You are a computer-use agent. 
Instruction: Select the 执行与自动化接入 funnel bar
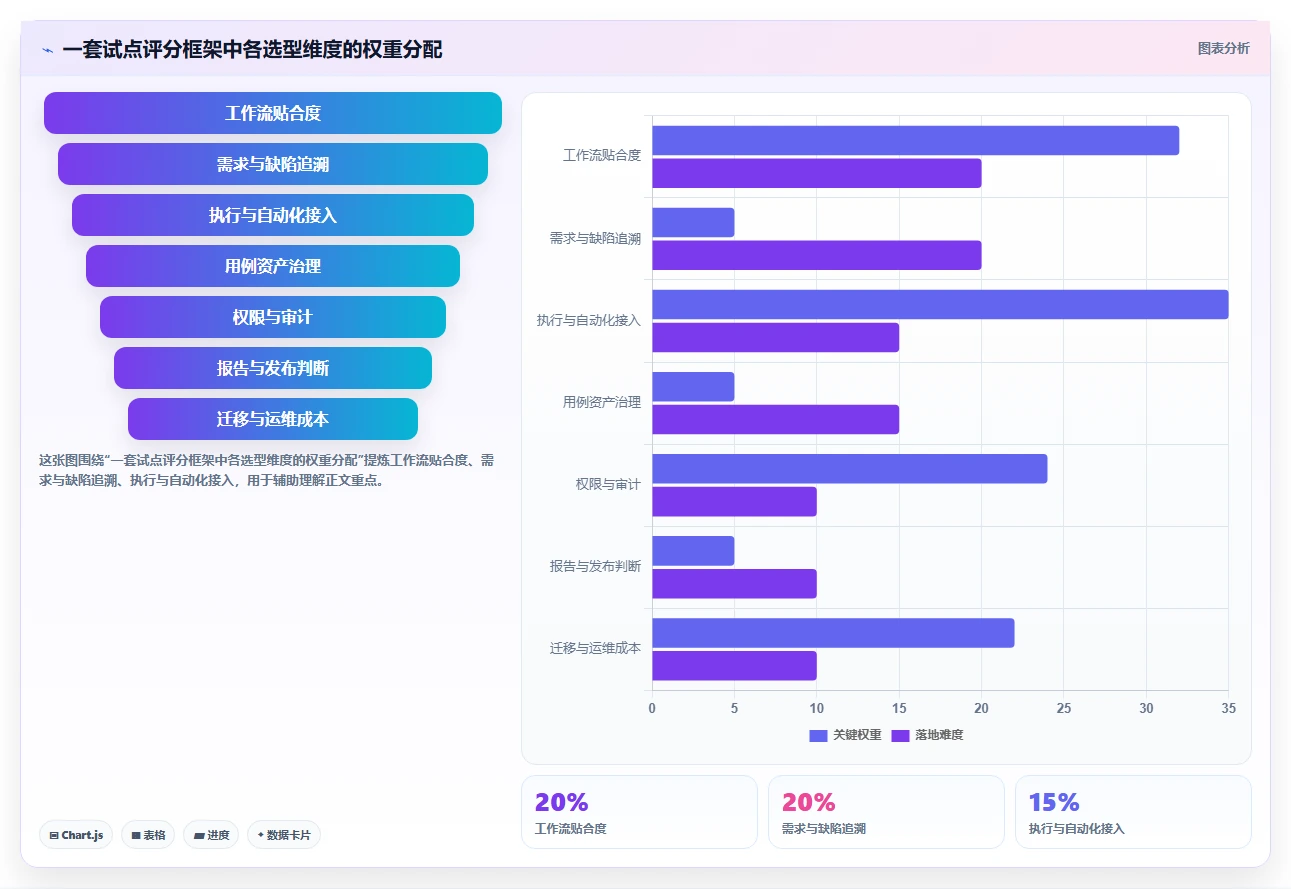[x=273, y=215]
